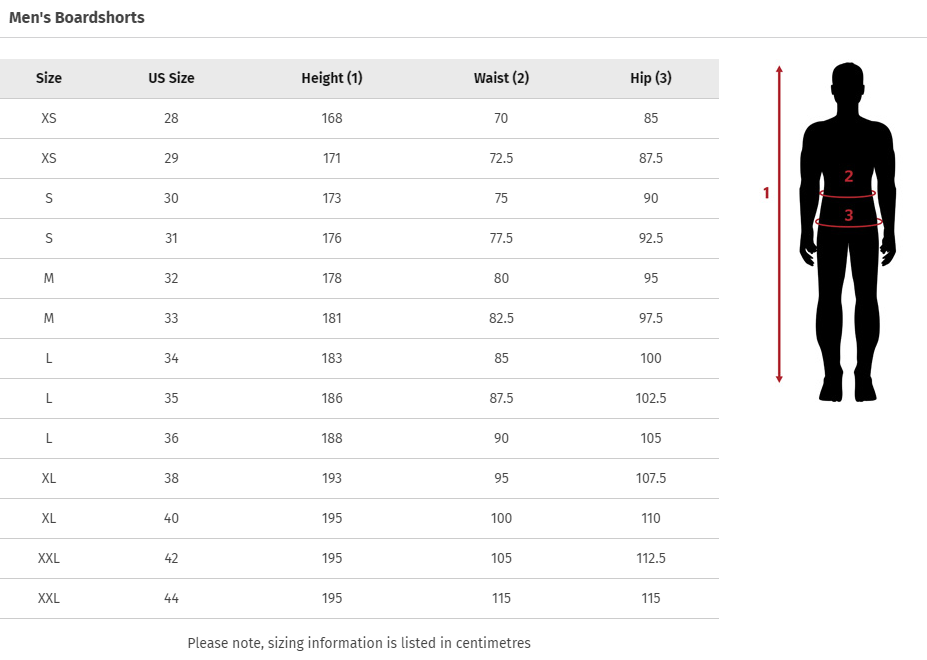This screenshot has height=660, width=927.
Task: Click the Men's Boardshorts title
Action: tap(77, 18)
